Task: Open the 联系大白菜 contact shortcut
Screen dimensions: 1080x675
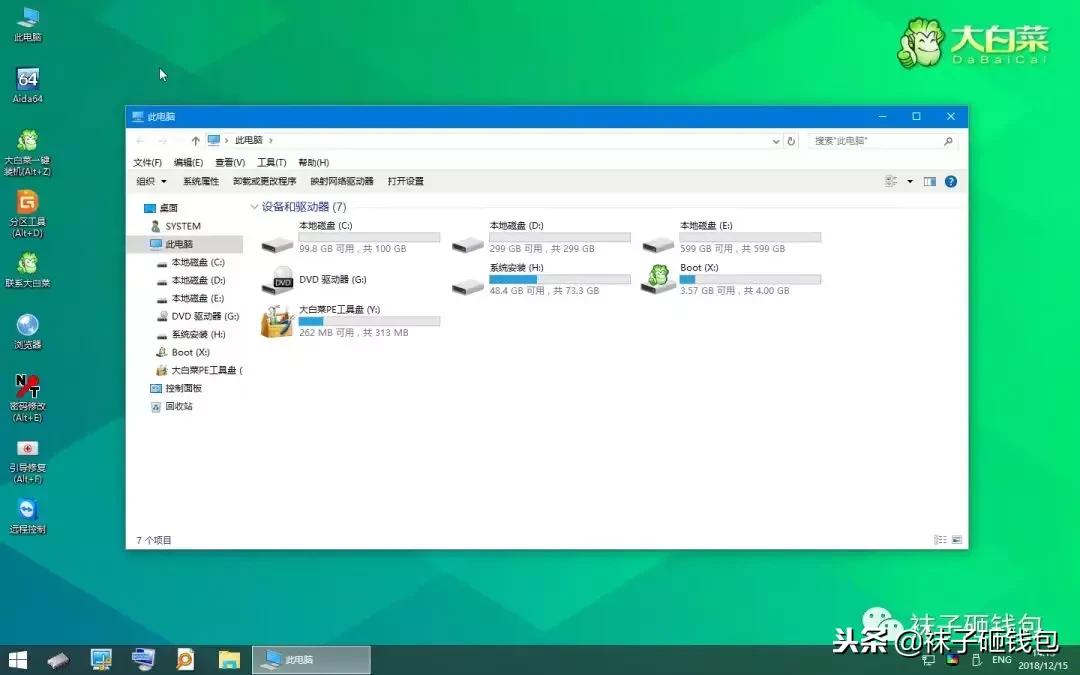Action: 27,268
